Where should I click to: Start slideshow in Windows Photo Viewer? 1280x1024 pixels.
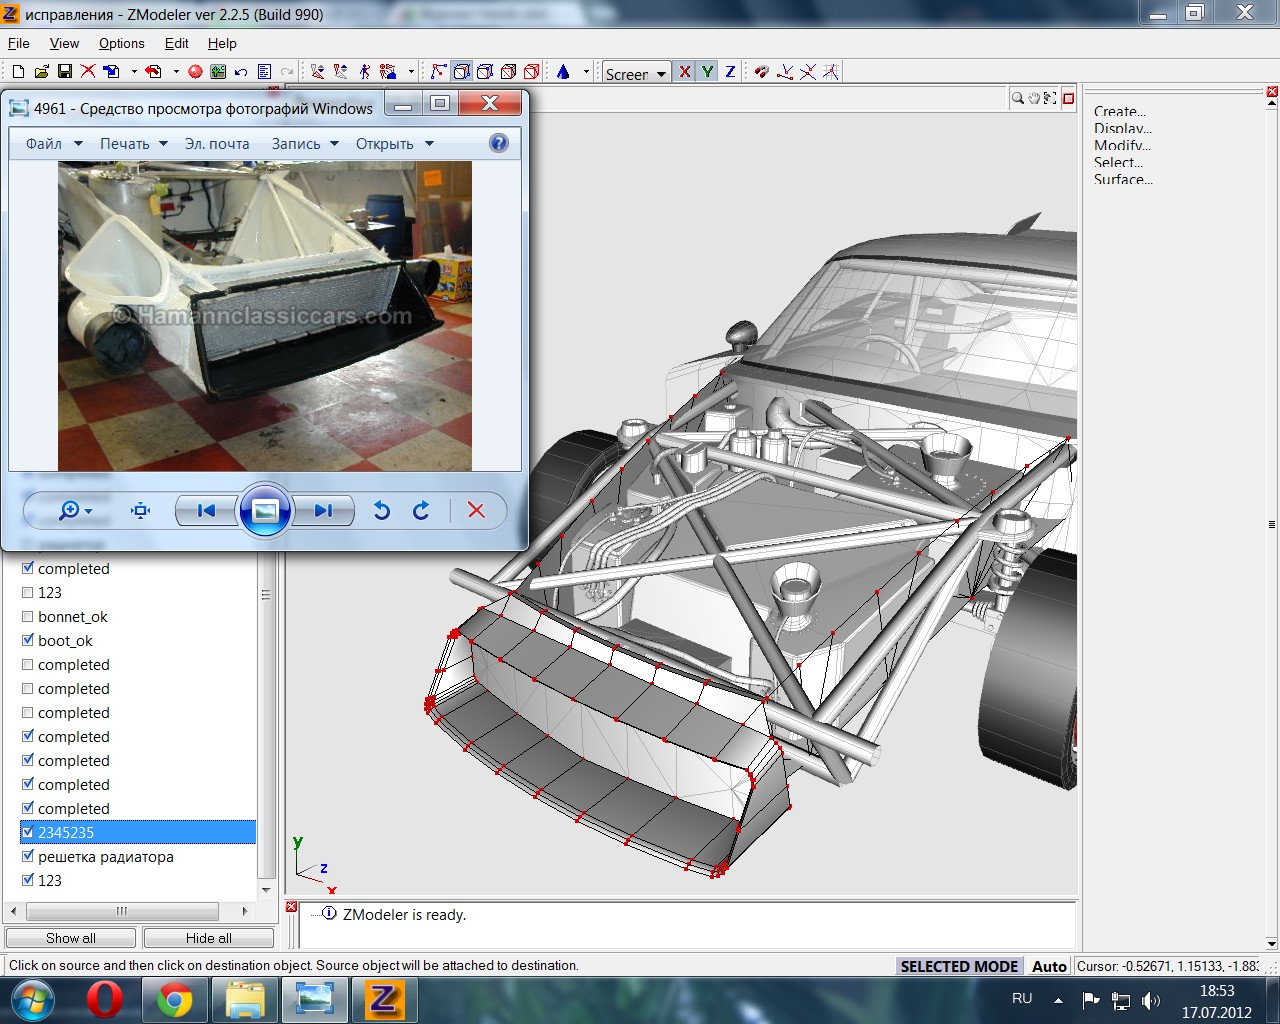[x=265, y=511]
